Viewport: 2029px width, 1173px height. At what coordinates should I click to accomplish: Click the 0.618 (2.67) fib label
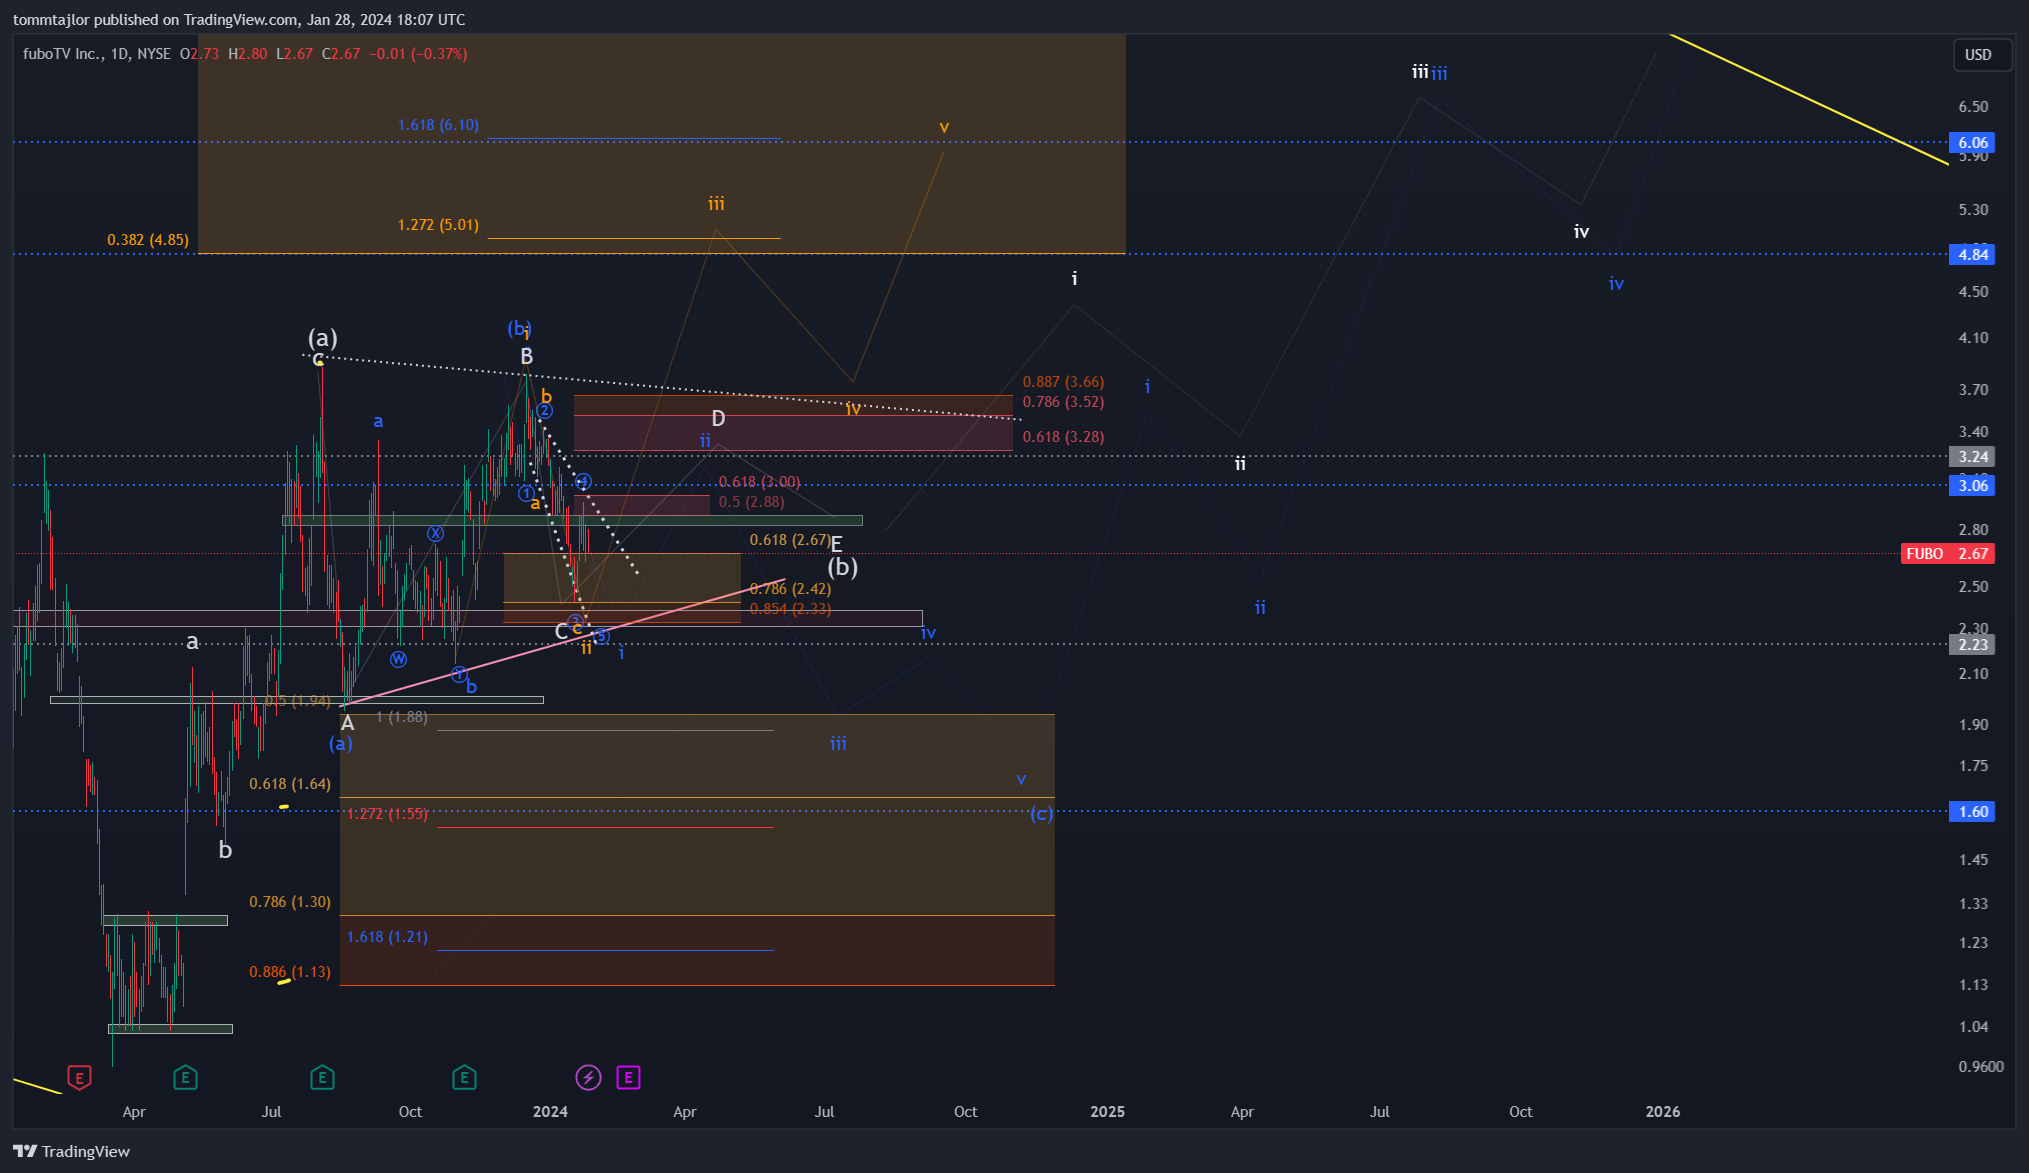(790, 540)
